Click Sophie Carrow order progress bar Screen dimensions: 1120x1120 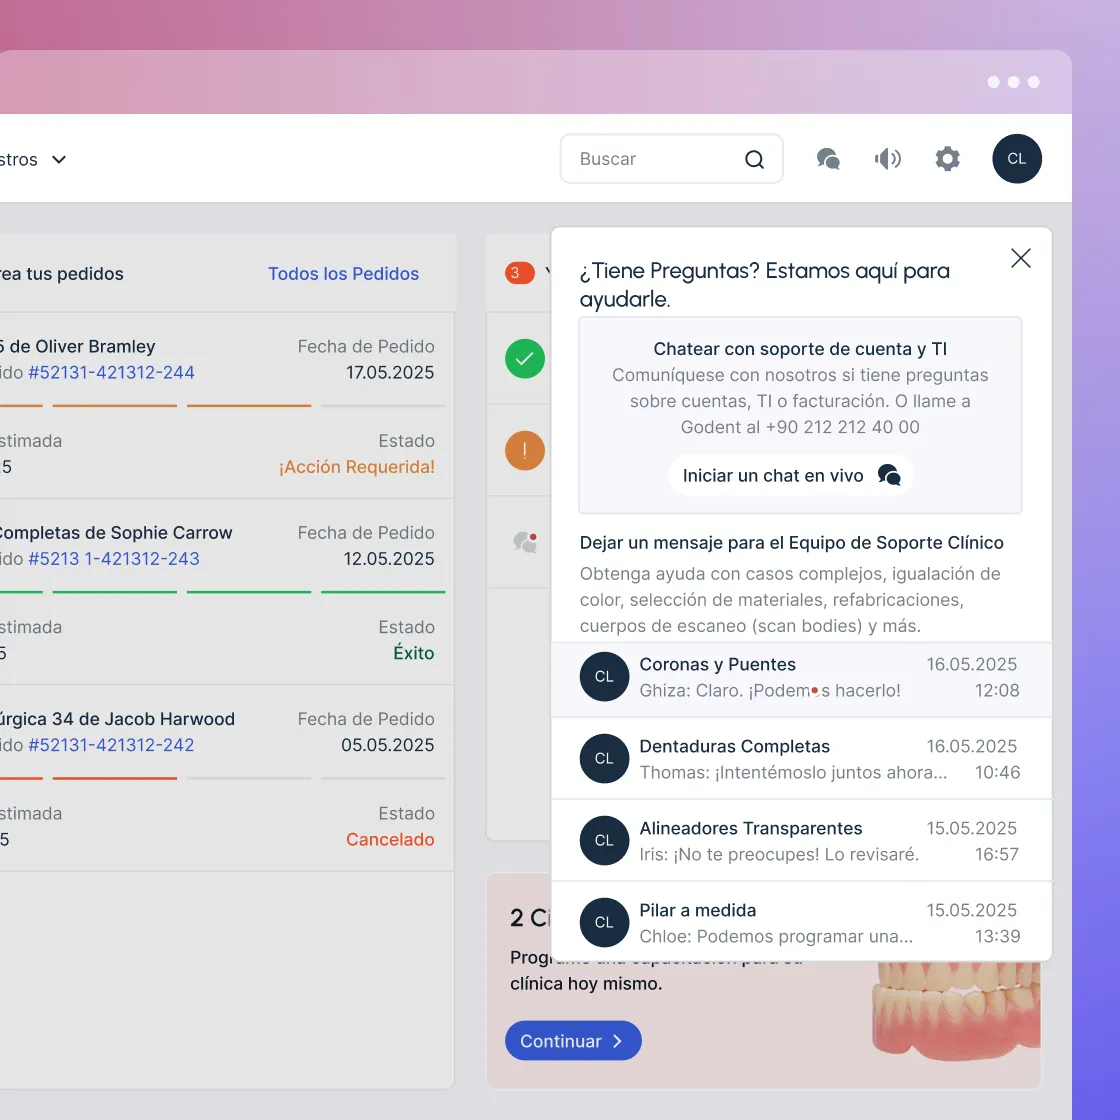pos(222,592)
